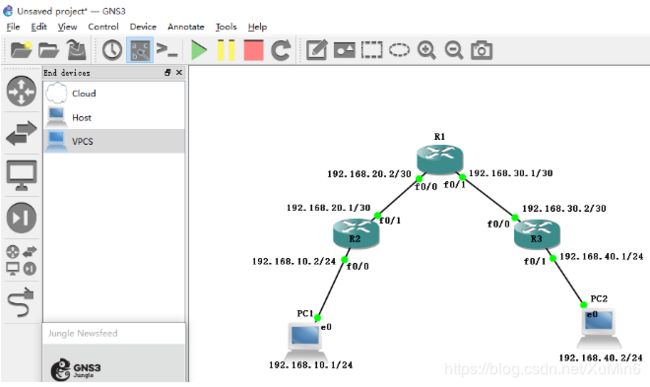Click the Save project icon
650x387 pixels.
(76, 50)
